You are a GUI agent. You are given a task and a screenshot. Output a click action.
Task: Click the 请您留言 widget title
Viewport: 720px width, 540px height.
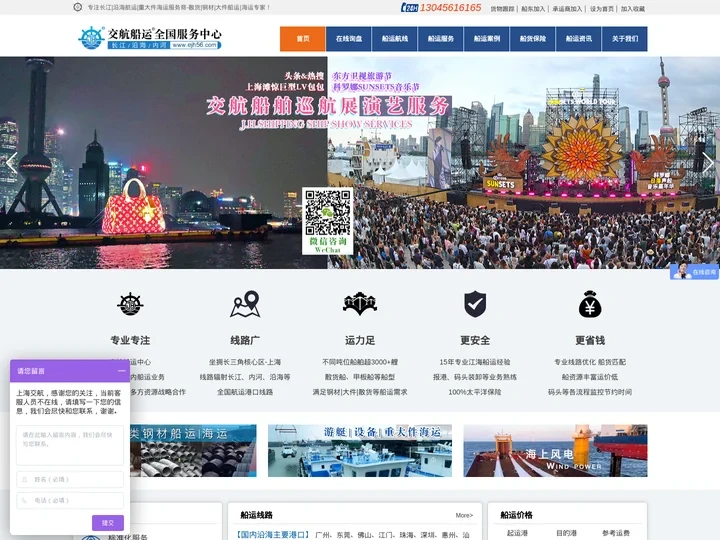point(31,371)
